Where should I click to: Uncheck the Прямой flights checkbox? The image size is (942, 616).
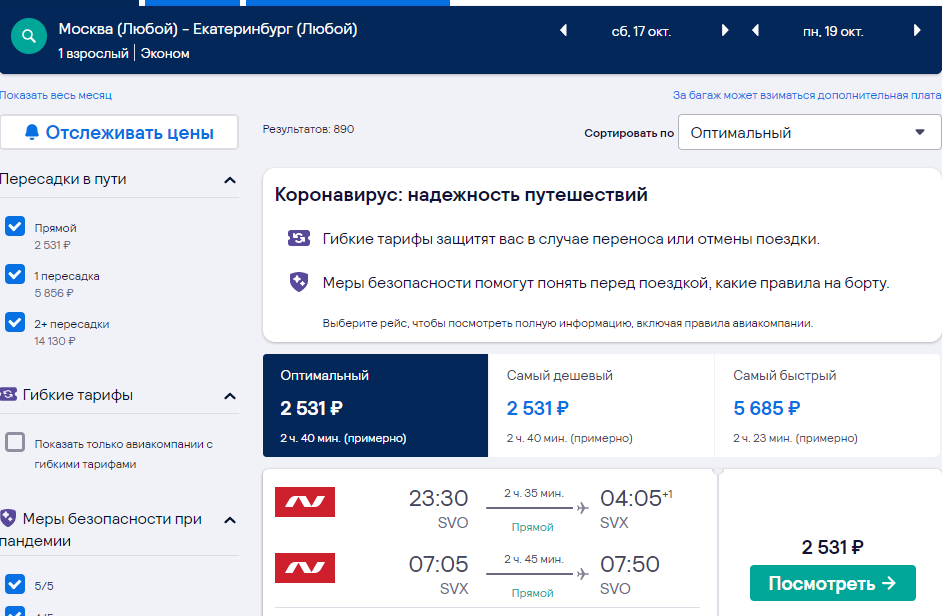tap(15, 227)
